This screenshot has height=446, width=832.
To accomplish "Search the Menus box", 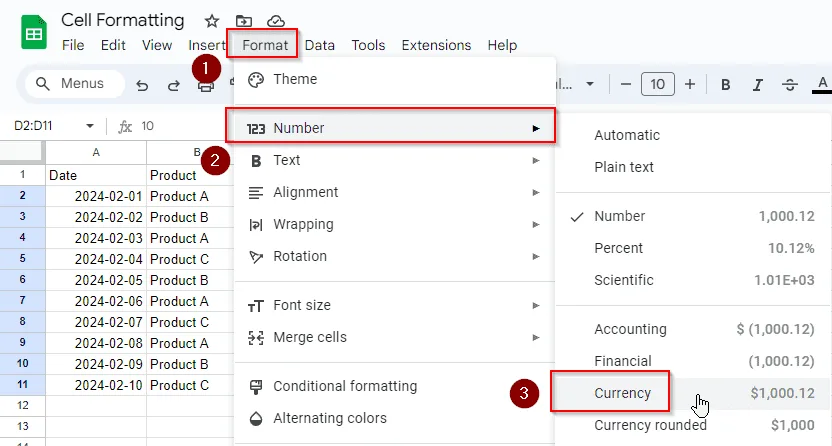I will (75, 84).
